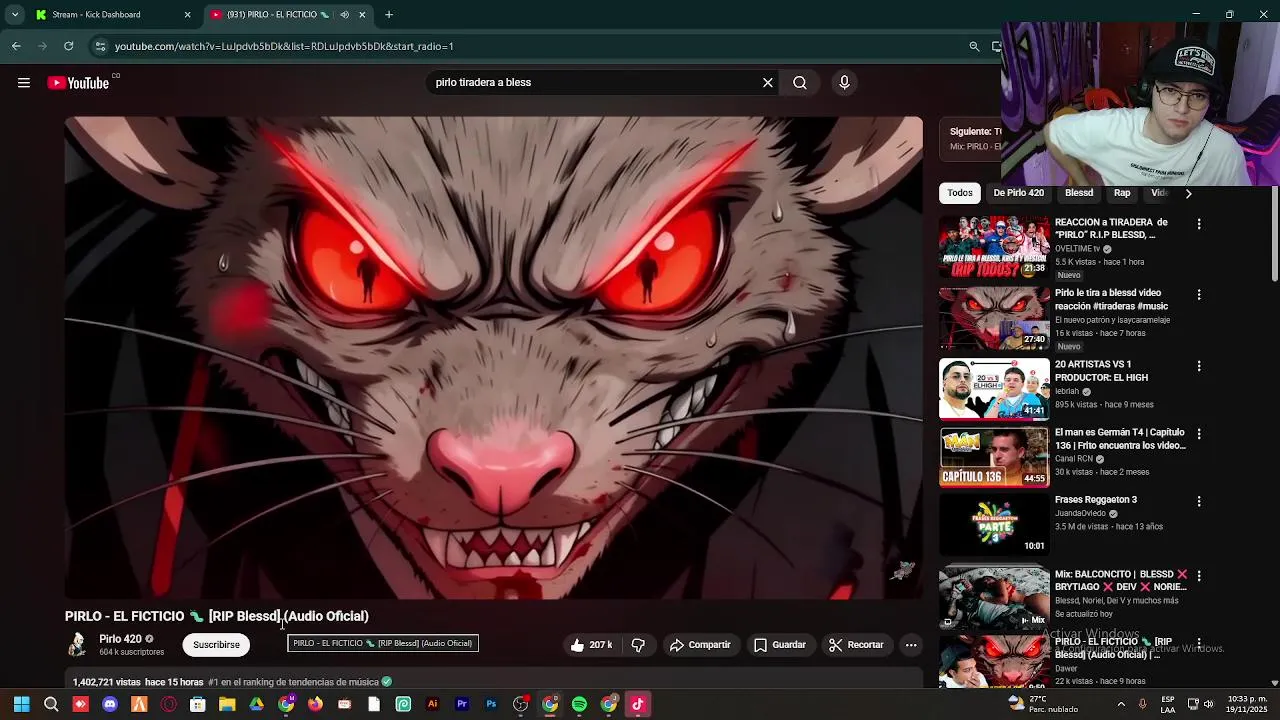Close the PIRLO - EL FICTICIO tab
Viewport: 1280px width, 720px height.
362,15
